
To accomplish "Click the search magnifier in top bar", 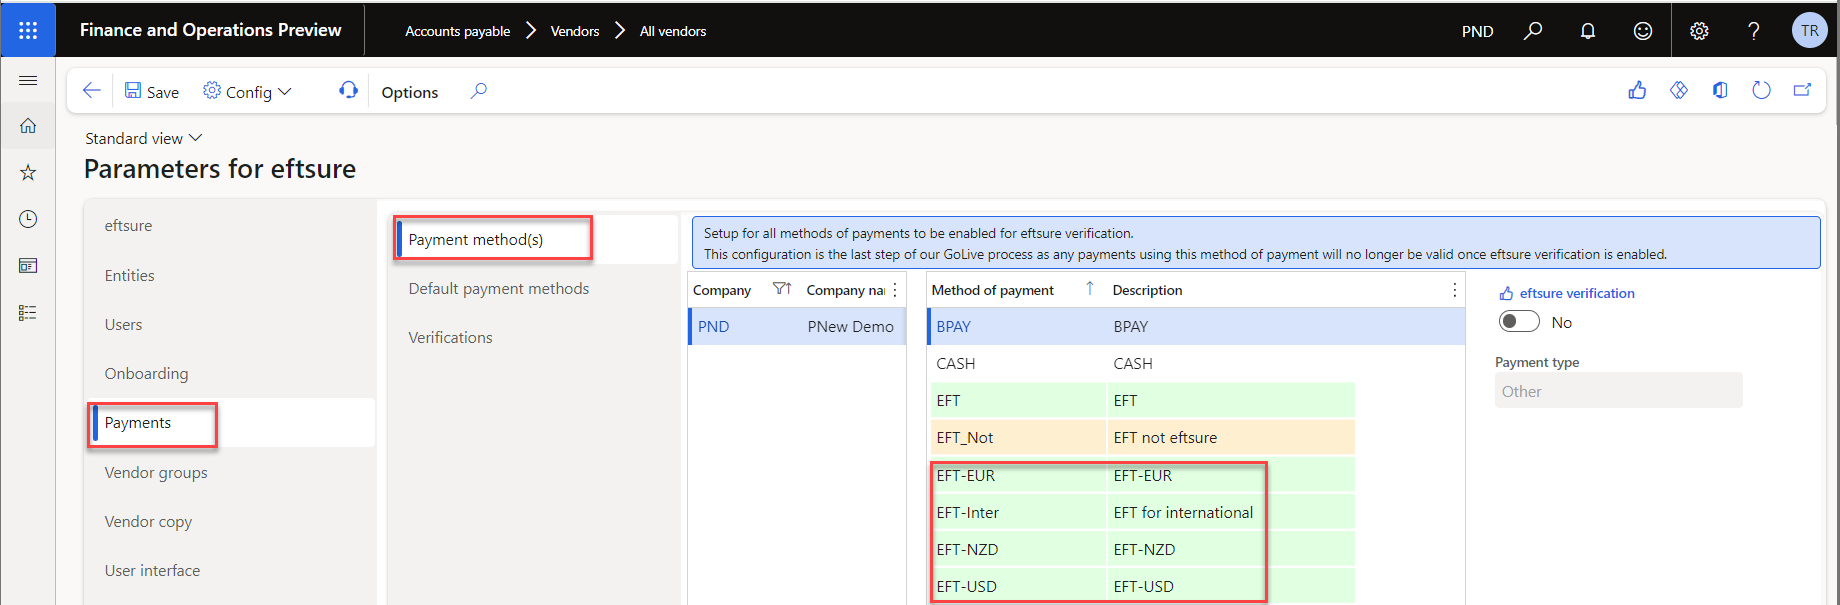I will click(x=1533, y=31).
